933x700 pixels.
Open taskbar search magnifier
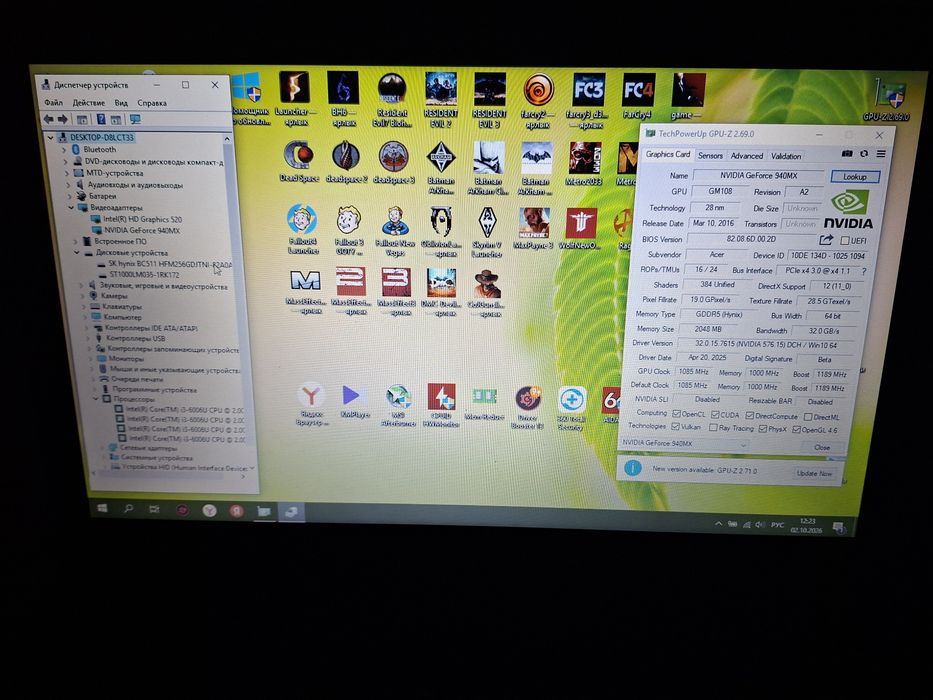[x=128, y=508]
